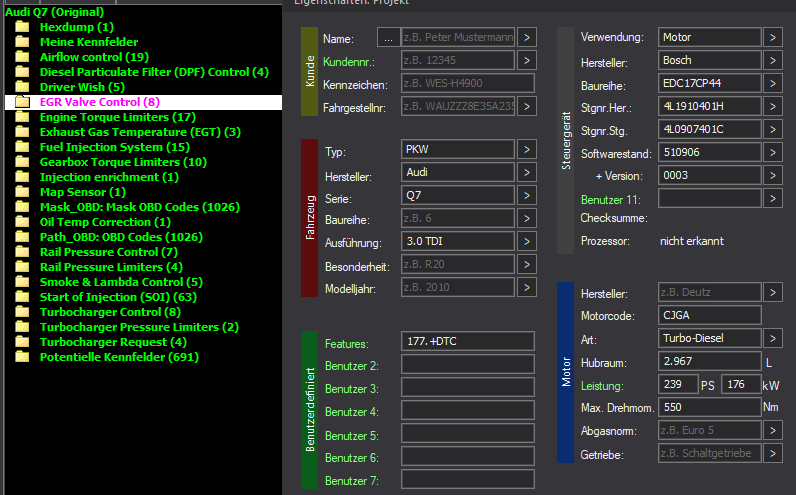Screen dimensions: 796x495
Task: Click the Benutzer 5 input field
Action: tap(468, 433)
